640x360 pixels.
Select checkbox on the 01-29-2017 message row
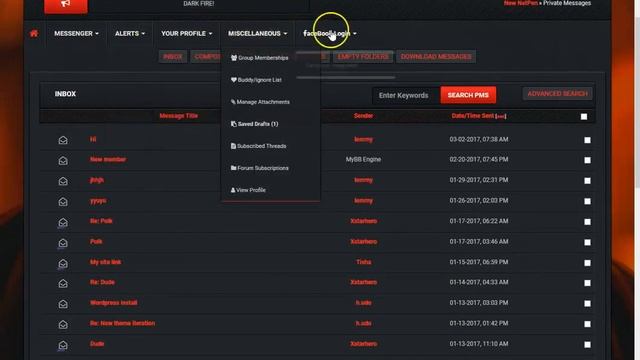[x=587, y=180]
